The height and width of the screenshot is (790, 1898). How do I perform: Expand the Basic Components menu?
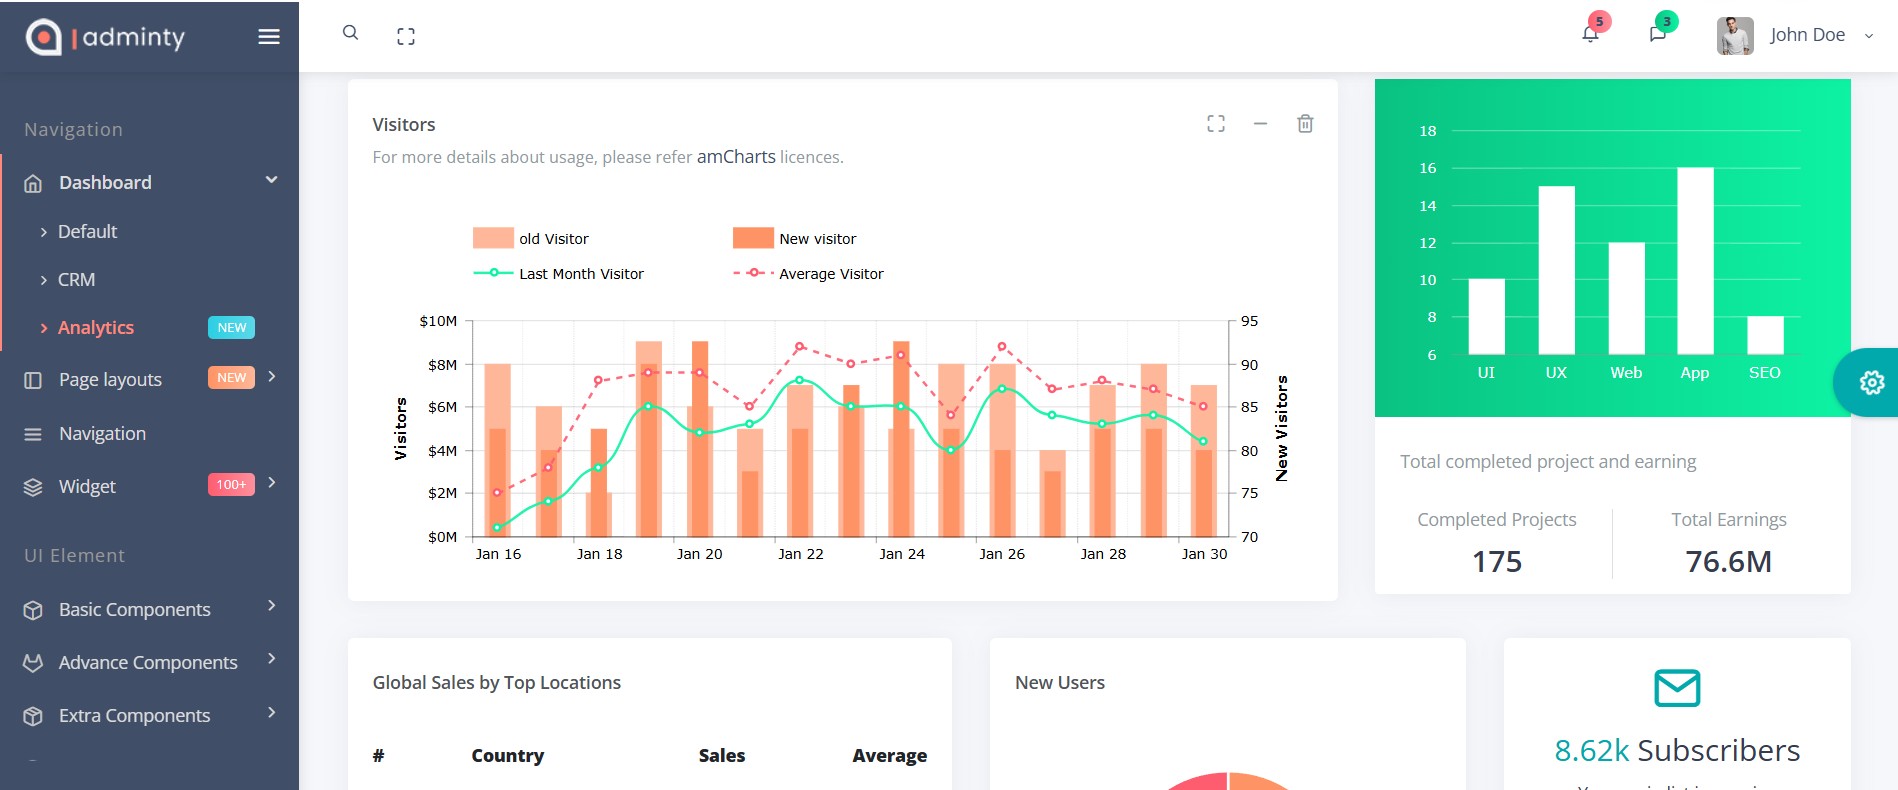tap(135, 610)
